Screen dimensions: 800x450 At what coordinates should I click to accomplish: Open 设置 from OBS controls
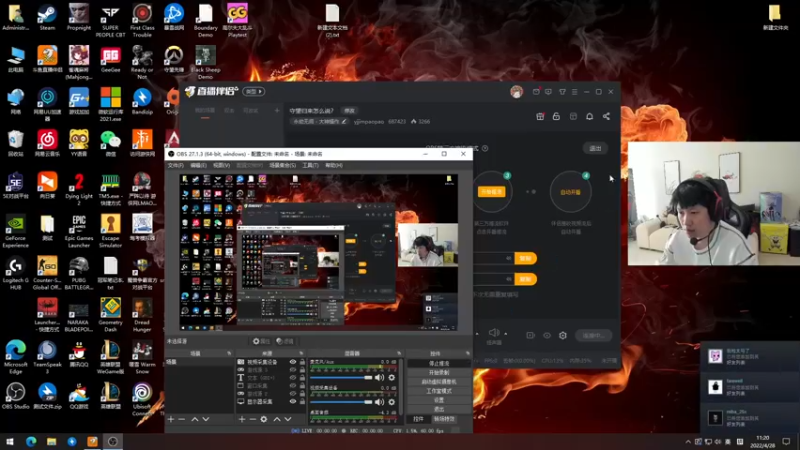tap(439, 400)
